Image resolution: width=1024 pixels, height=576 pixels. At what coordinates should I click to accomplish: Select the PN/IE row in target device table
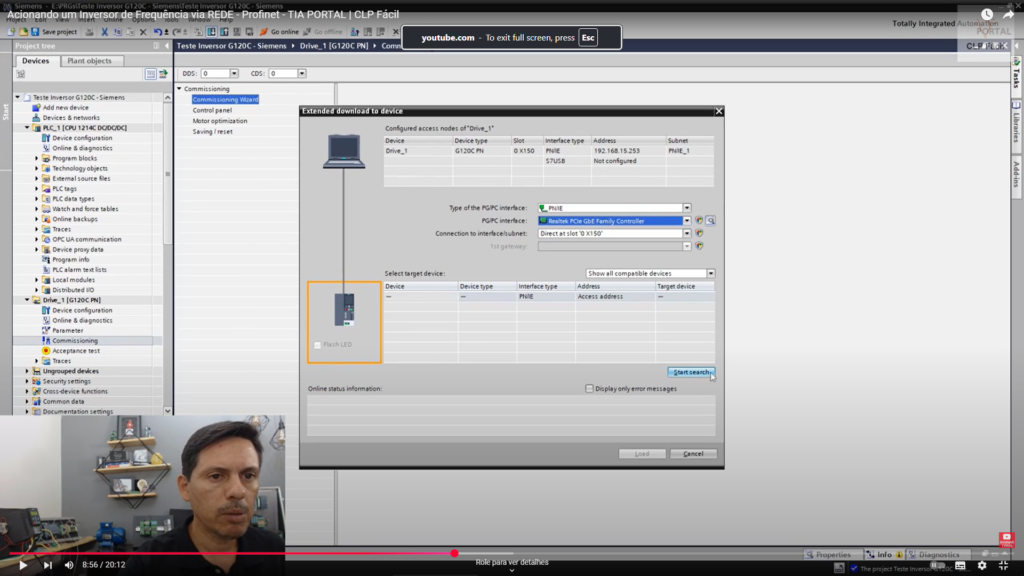point(549,296)
